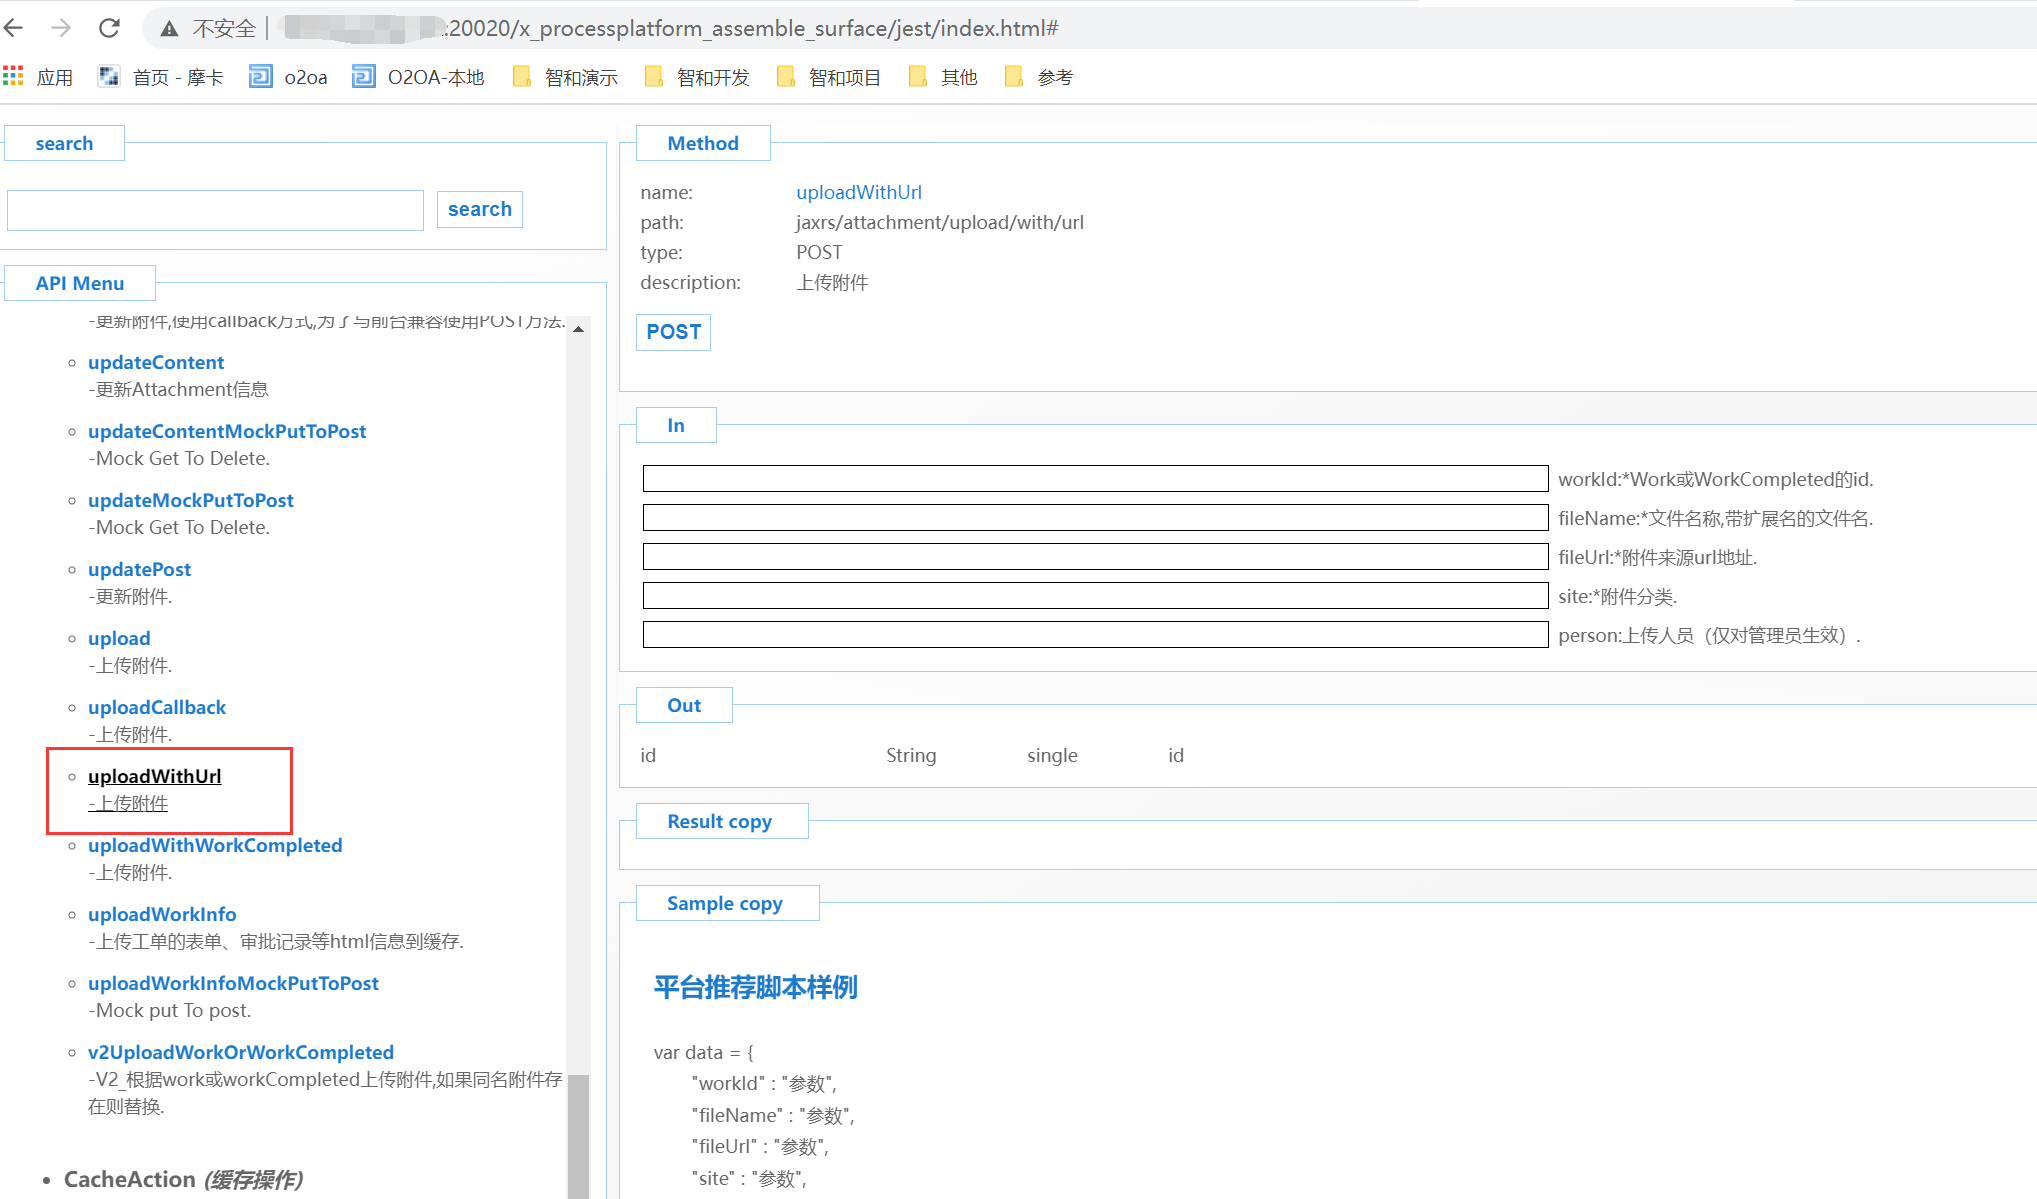
Task: Click the browser back arrow
Action: [14, 28]
